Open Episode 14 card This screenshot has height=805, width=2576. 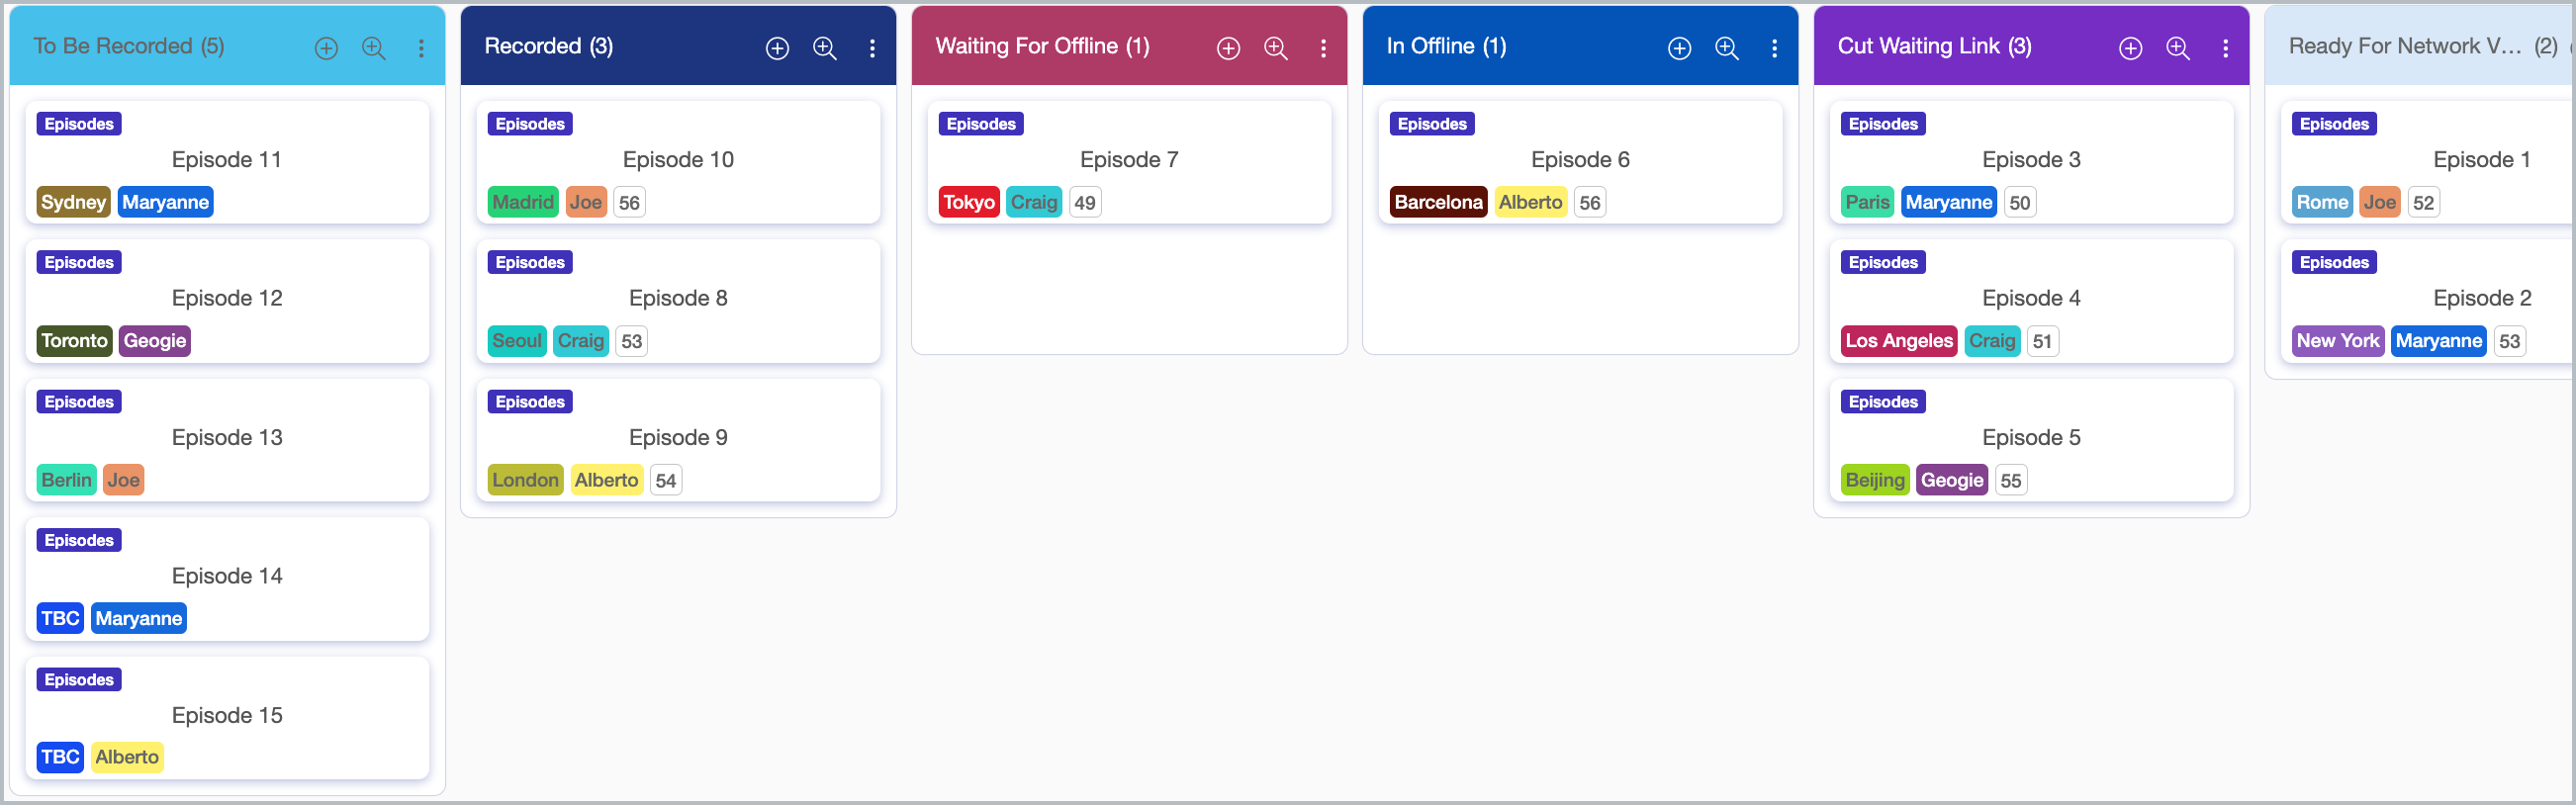click(x=227, y=578)
